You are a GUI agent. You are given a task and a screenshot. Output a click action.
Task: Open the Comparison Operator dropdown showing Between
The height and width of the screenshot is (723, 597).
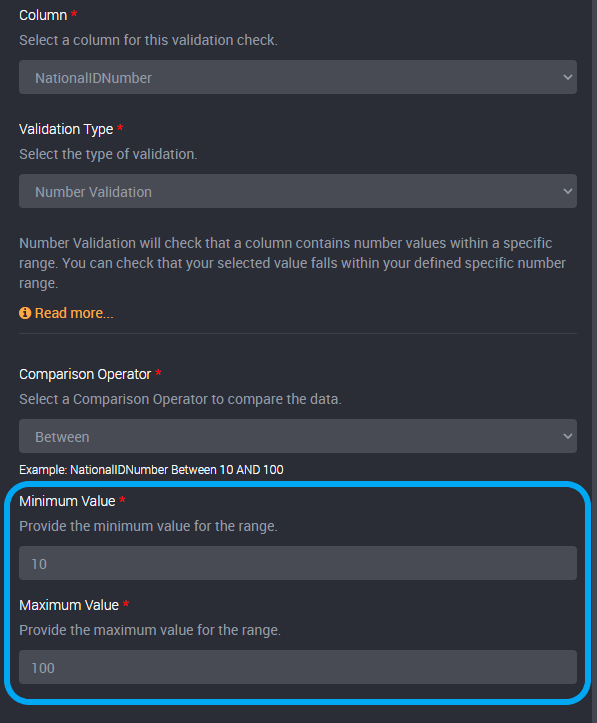click(298, 436)
